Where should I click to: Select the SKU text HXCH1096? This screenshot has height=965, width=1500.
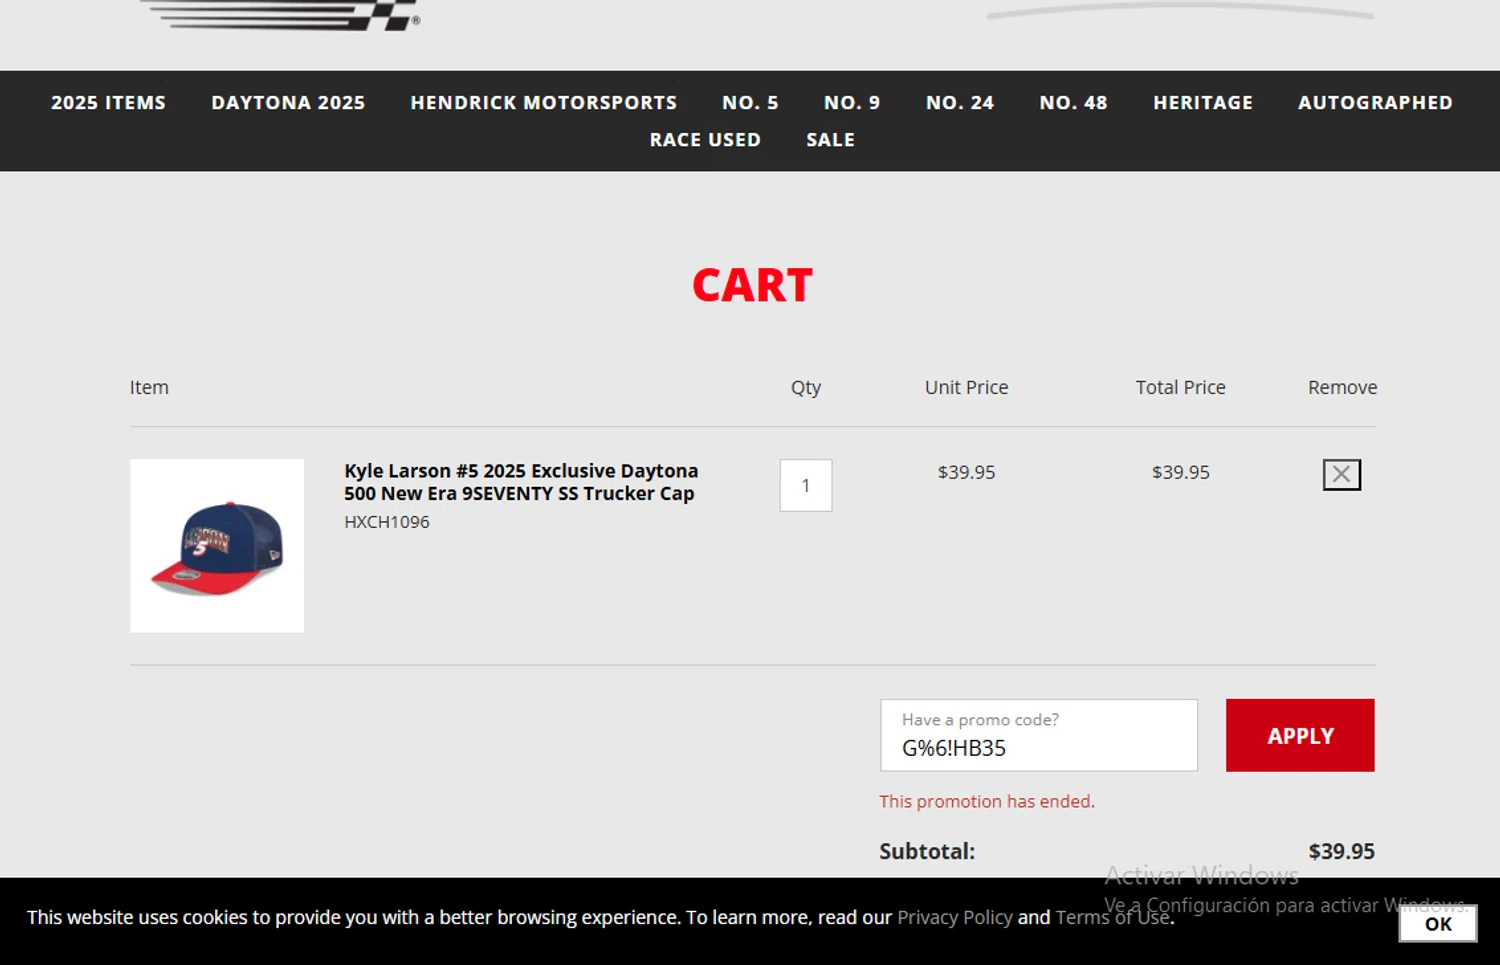[x=387, y=522]
